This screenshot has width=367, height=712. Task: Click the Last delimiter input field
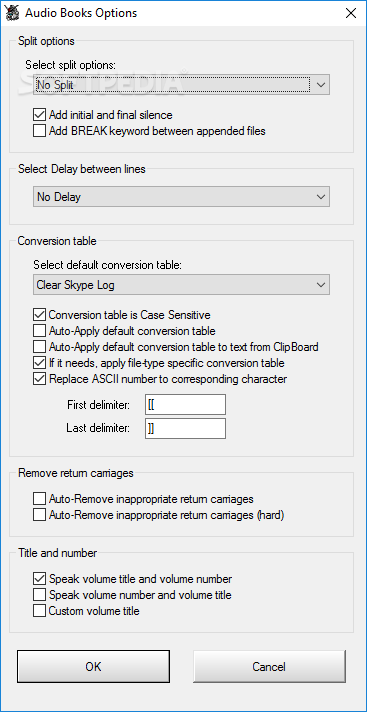tap(185, 428)
